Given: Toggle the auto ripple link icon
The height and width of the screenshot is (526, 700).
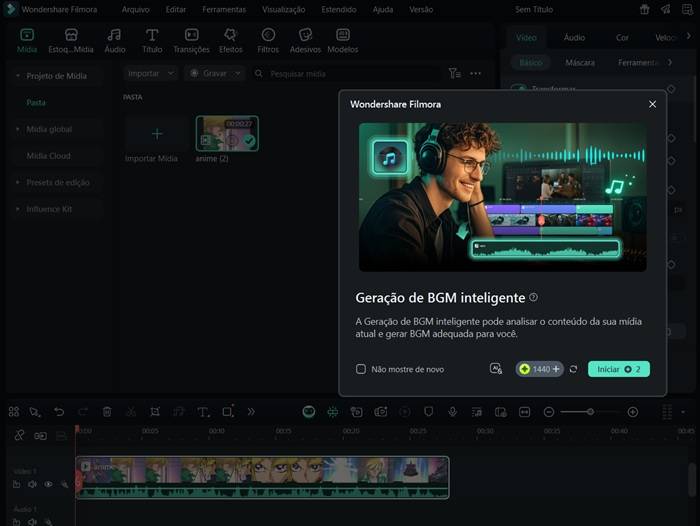Looking at the screenshot, I should pyautogui.click(x=19, y=435).
